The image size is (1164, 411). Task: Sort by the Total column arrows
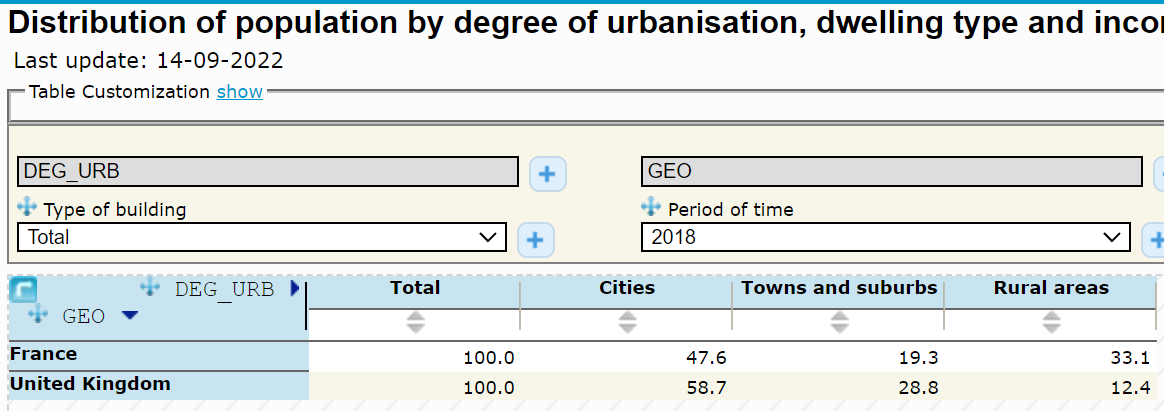click(416, 321)
